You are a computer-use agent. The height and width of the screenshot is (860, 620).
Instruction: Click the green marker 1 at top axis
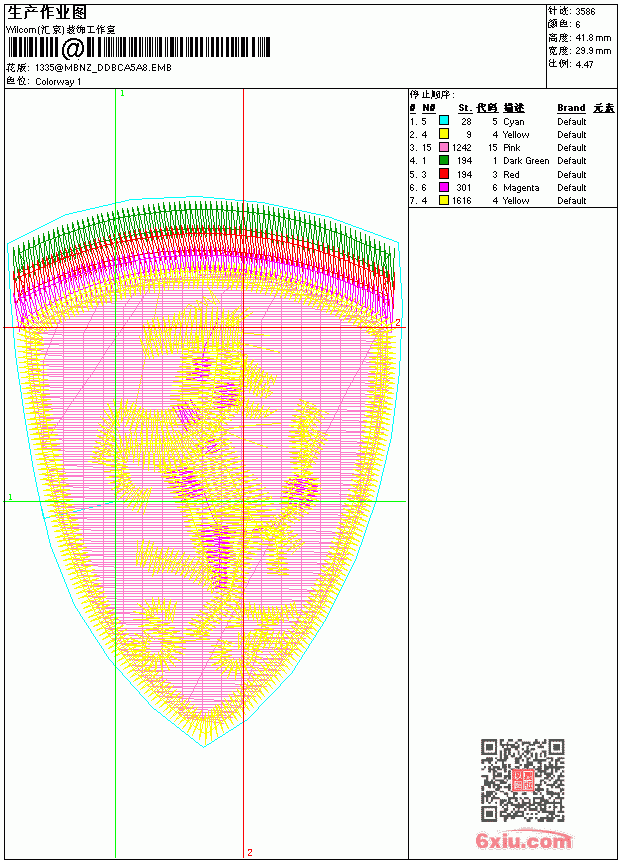pos(122,93)
